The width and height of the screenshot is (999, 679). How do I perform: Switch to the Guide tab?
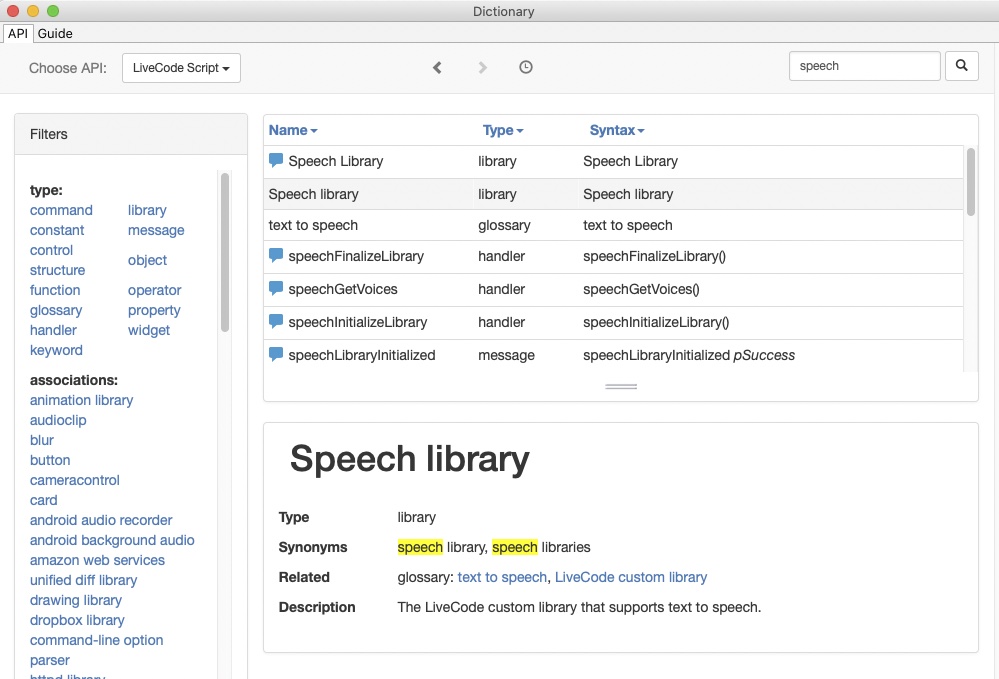click(x=55, y=33)
